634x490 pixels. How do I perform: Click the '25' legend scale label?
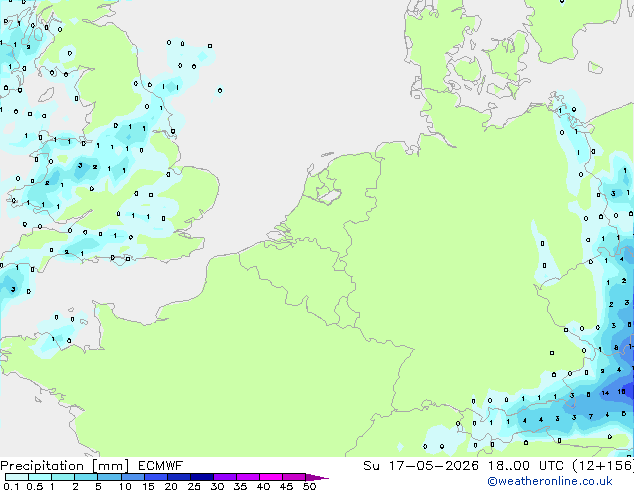tap(194, 486)
